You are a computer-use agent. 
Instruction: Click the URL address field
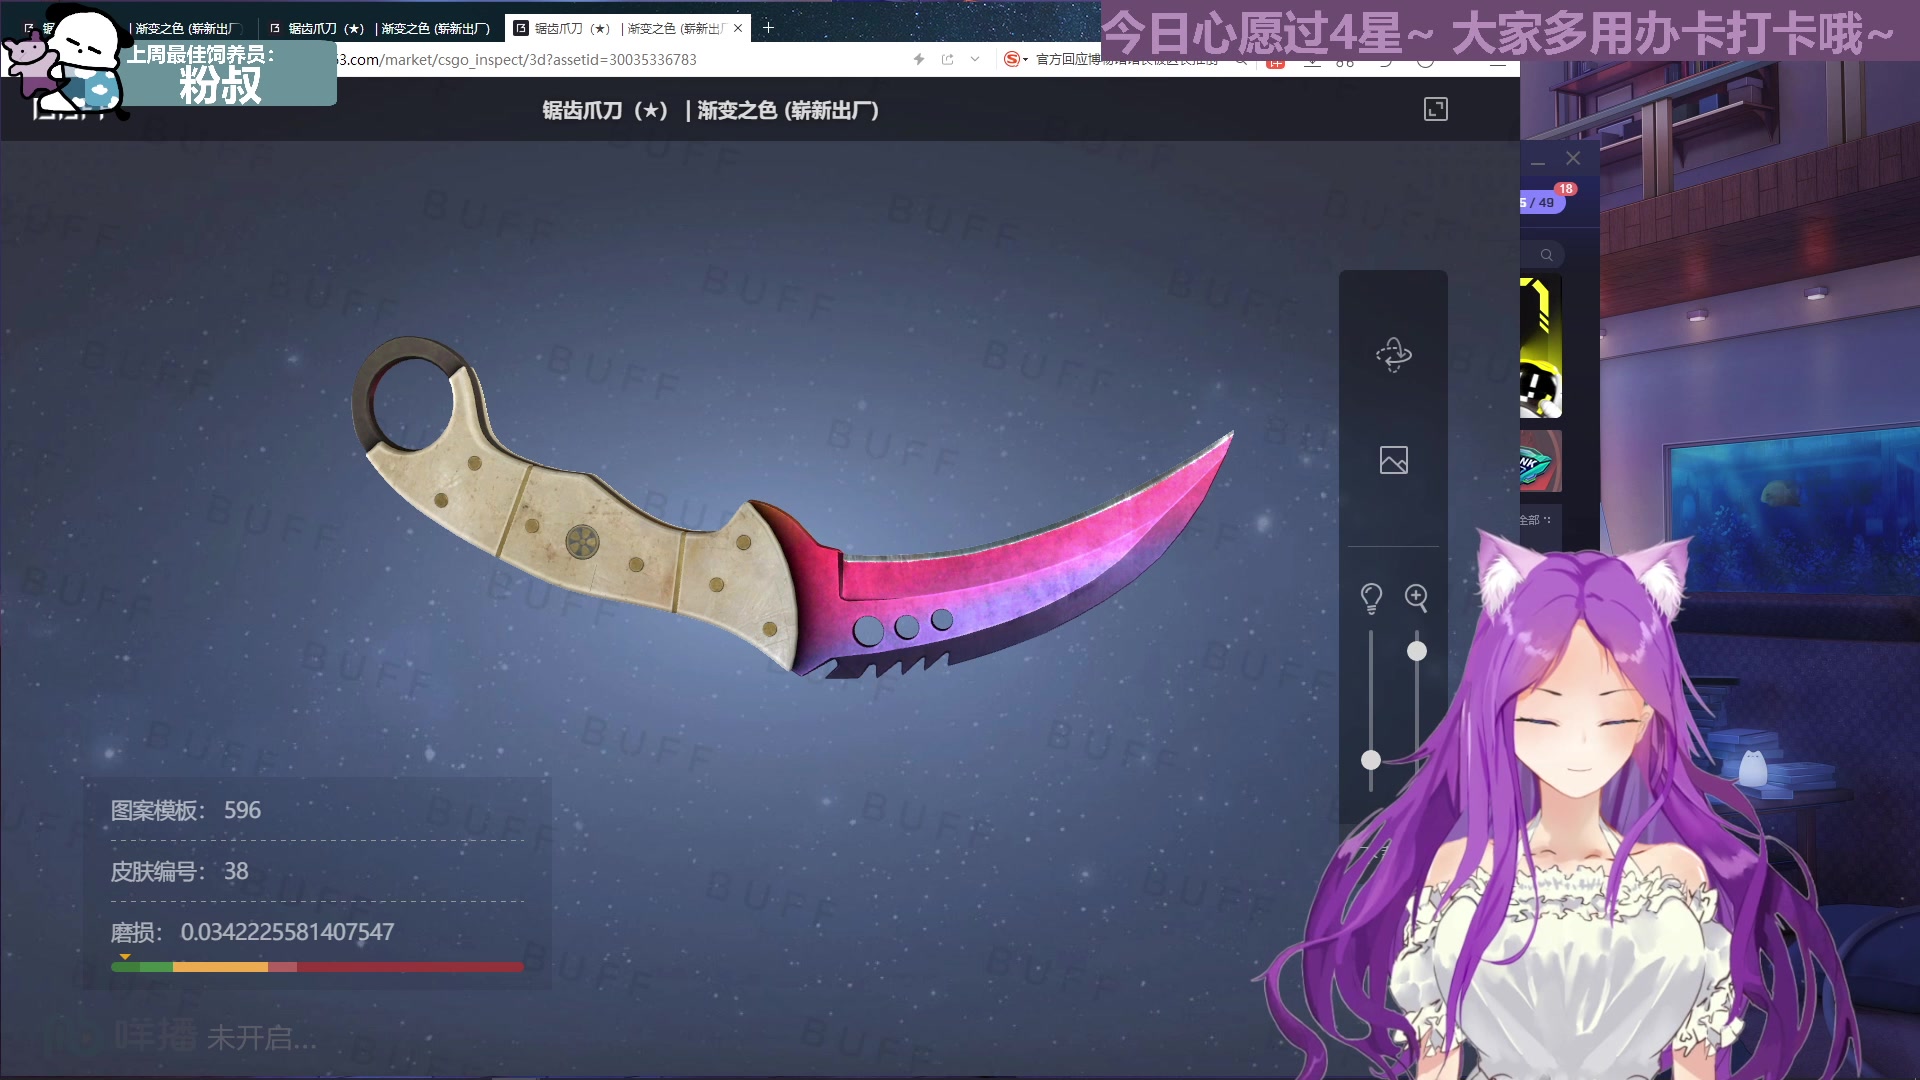[x=620, y=60]
